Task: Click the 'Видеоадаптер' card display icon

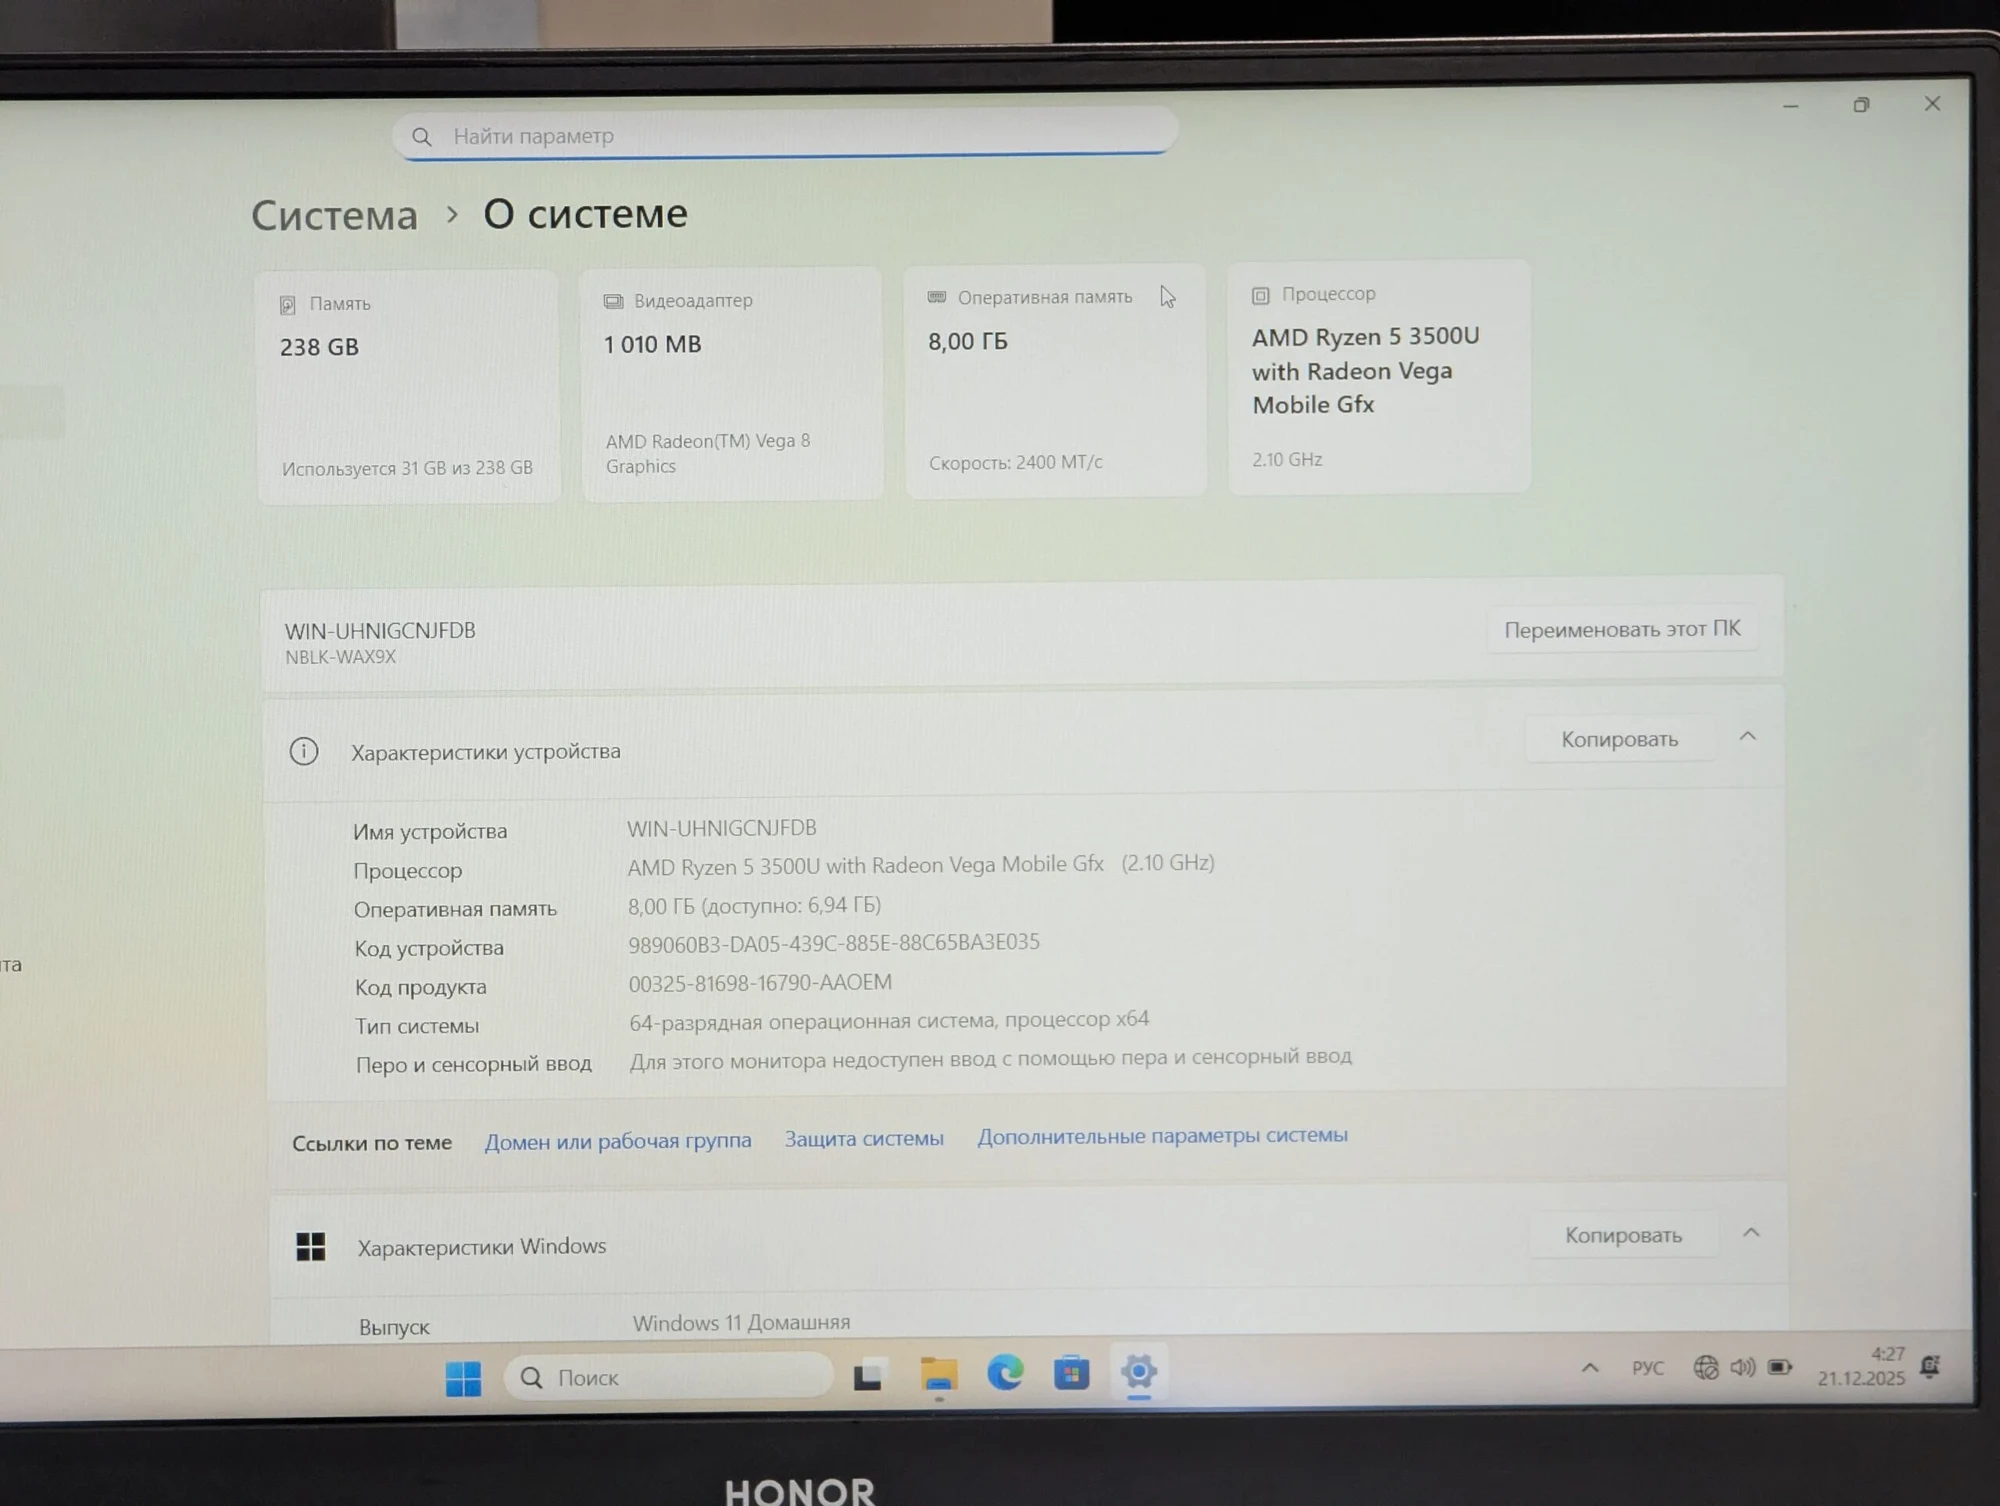Action: (x=613, y=301)
